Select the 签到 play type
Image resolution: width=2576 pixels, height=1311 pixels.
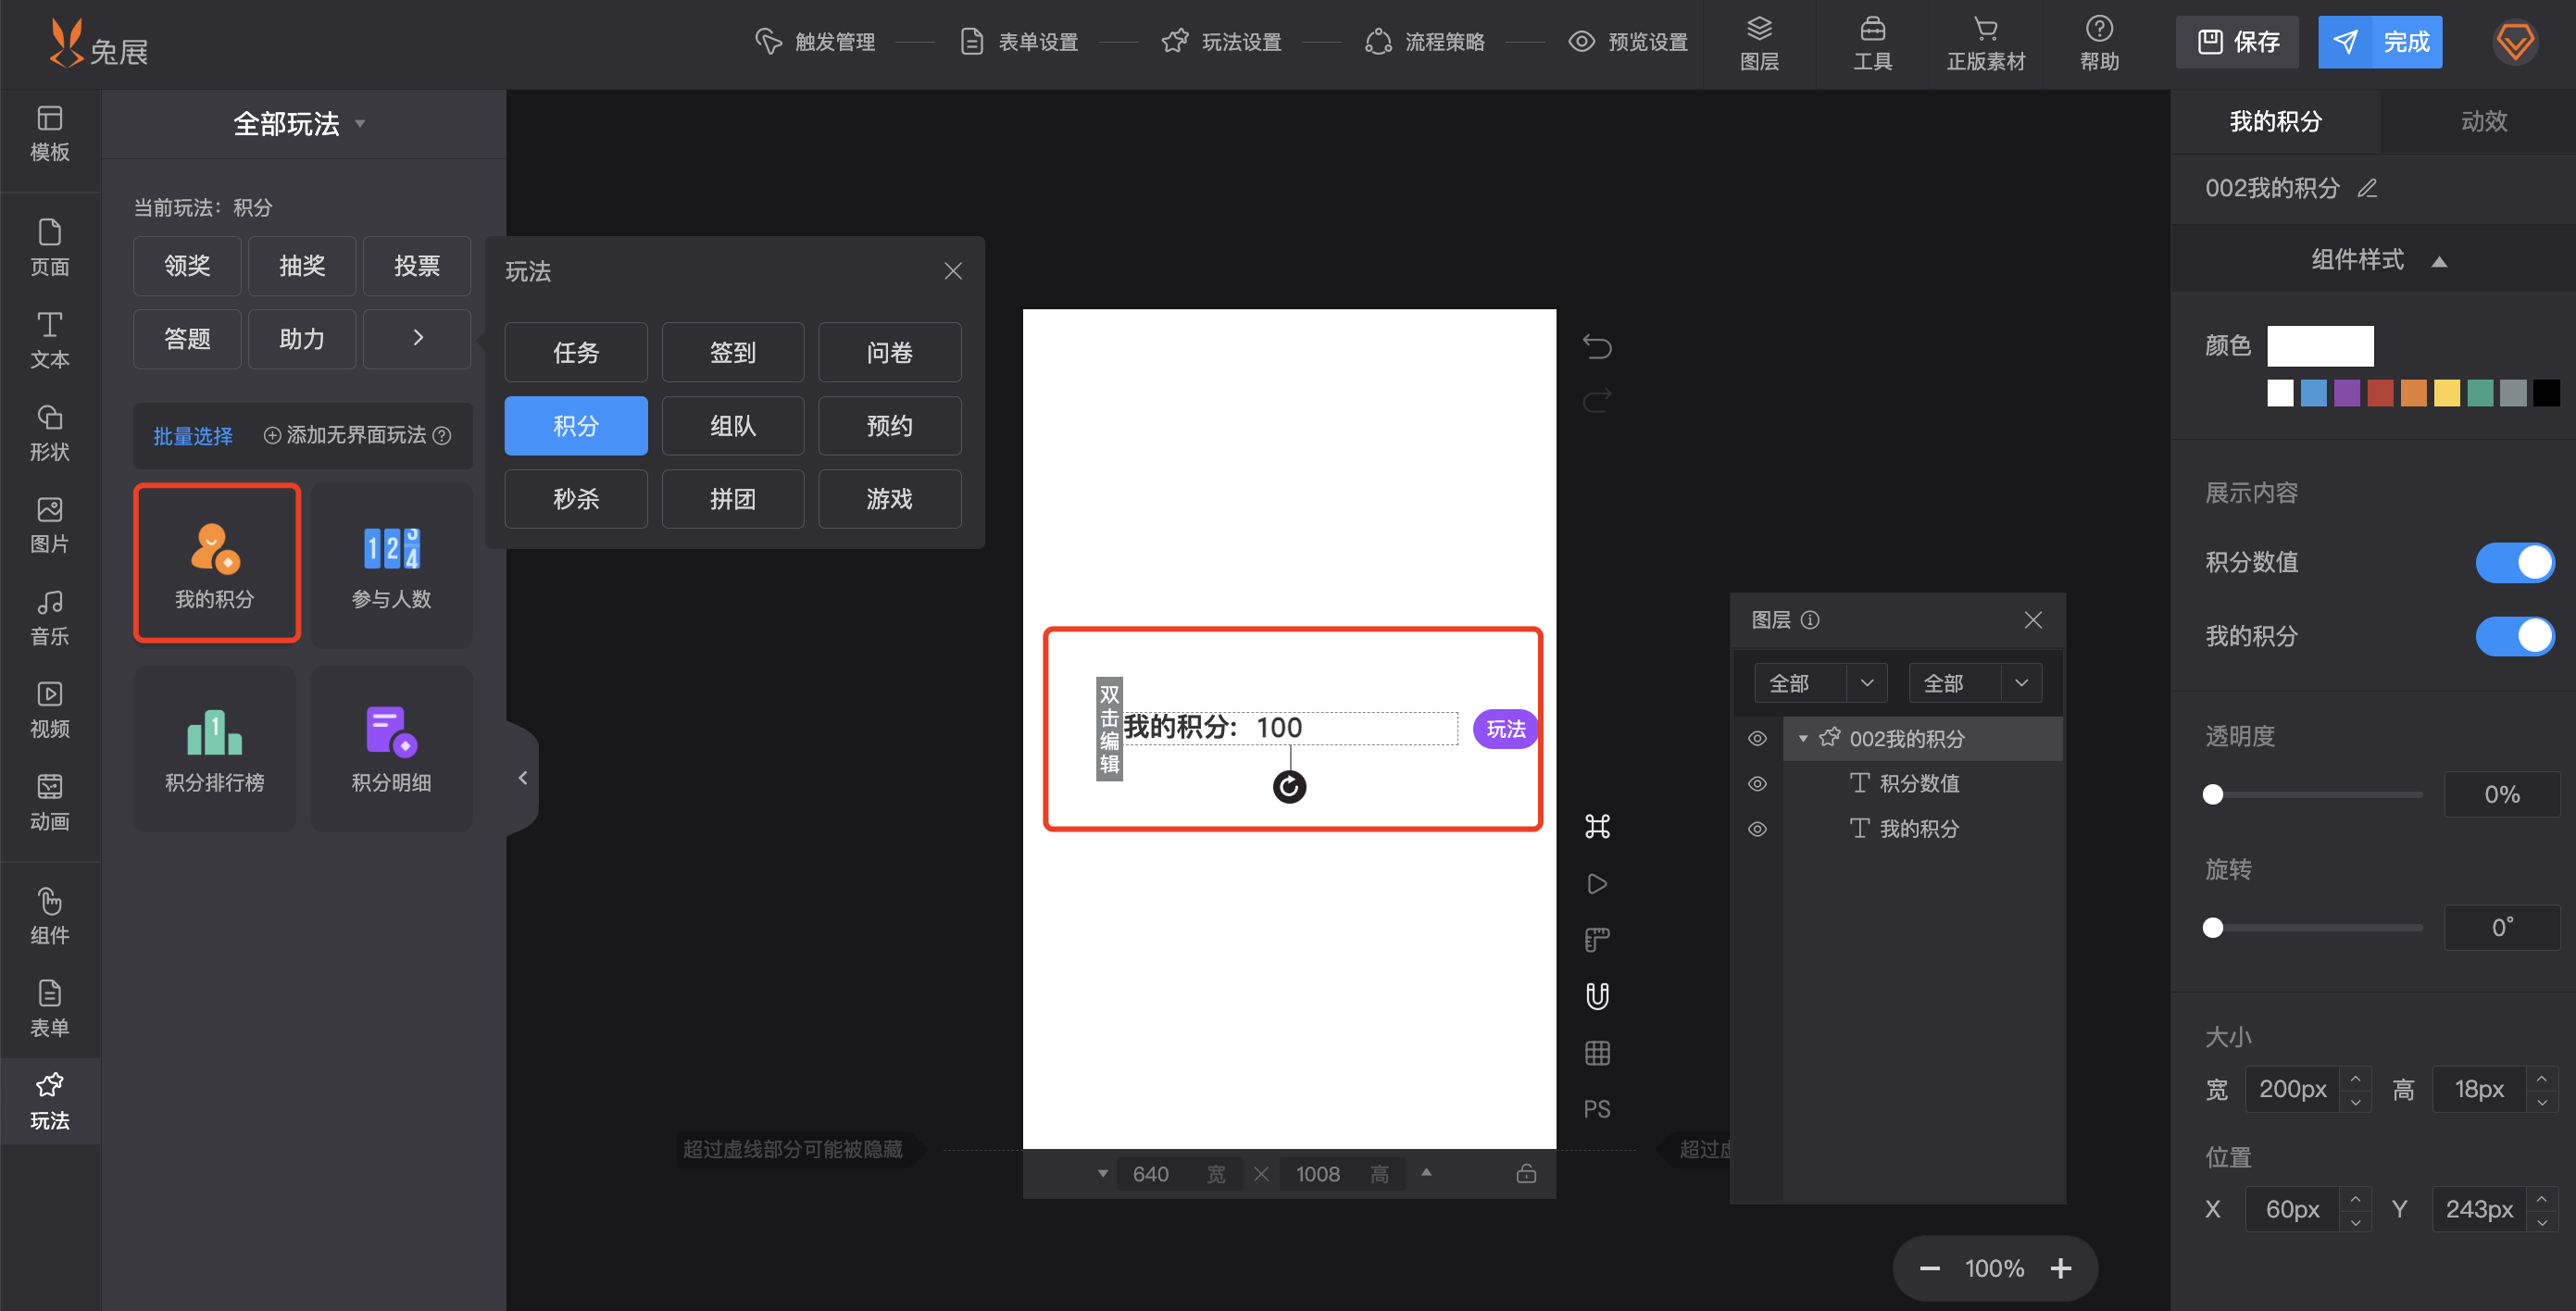click(732, 352)
